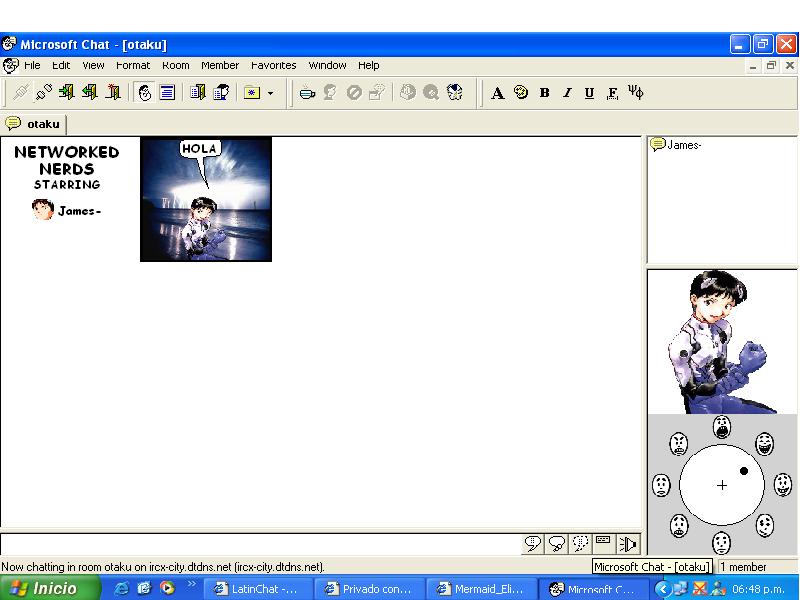Click the coffee cup Away icon
The image size is (800, 600).
pyautogui.click(x=307, y=93)
